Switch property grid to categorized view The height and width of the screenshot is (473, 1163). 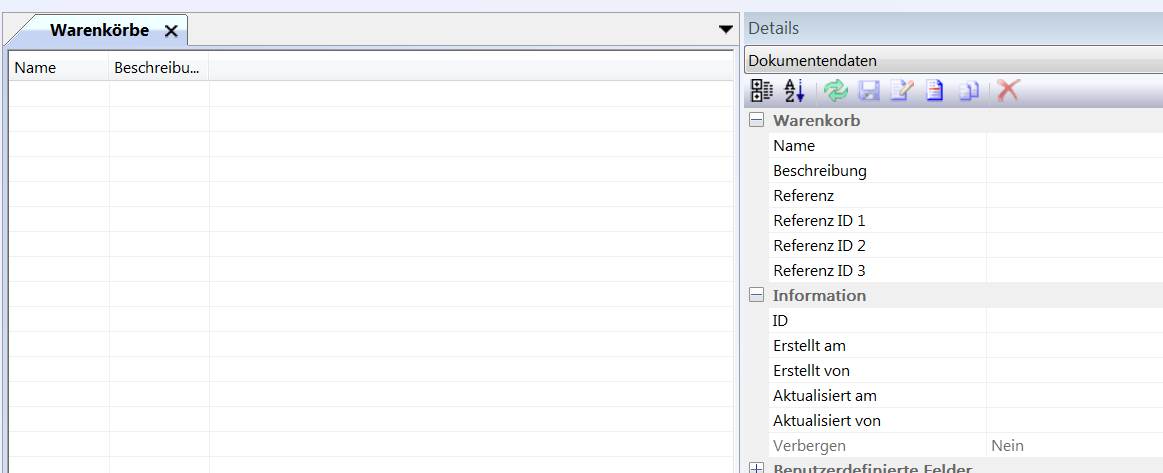point(762,91)
